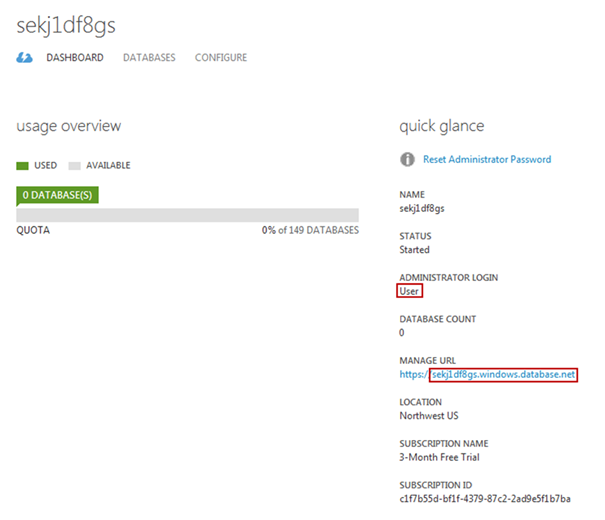
Task: Open the cloud quick-start icon tab
Action: point(24,58)
